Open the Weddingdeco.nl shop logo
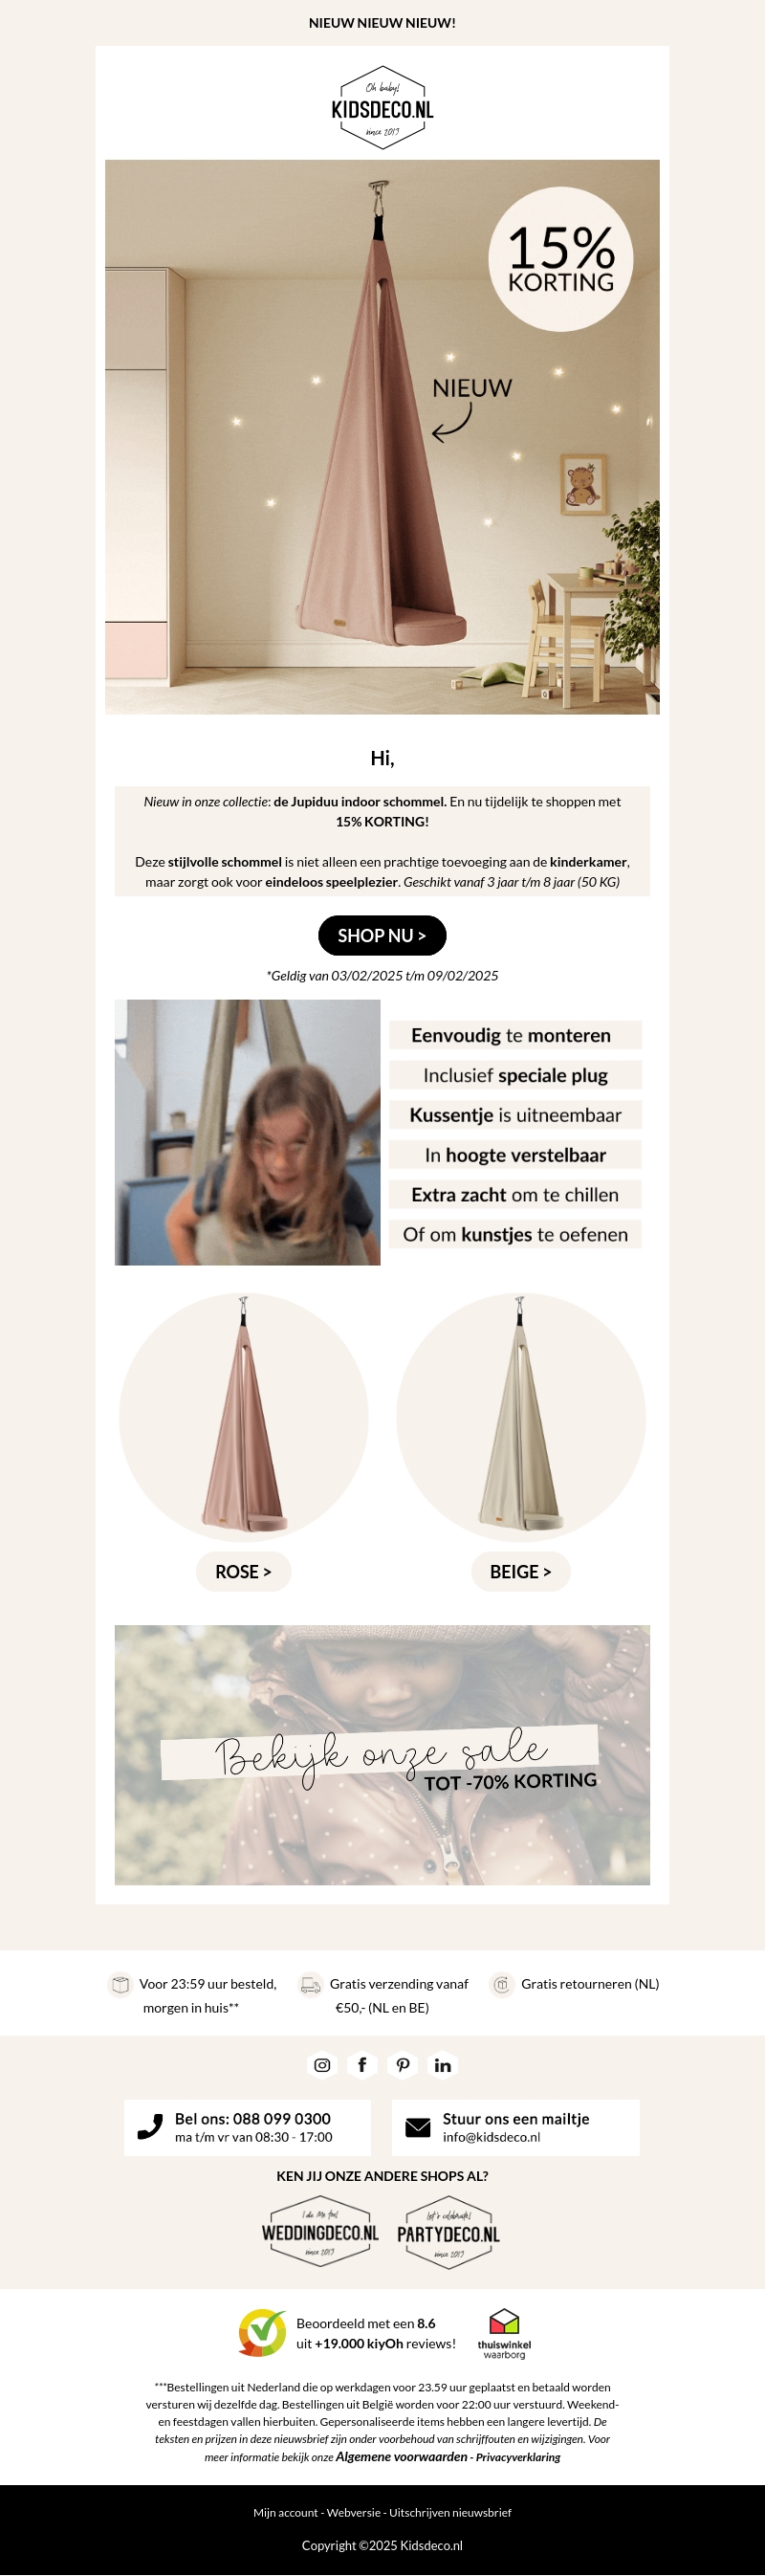Screen dimensions: 765x2576 click(x=320, y=2232)
